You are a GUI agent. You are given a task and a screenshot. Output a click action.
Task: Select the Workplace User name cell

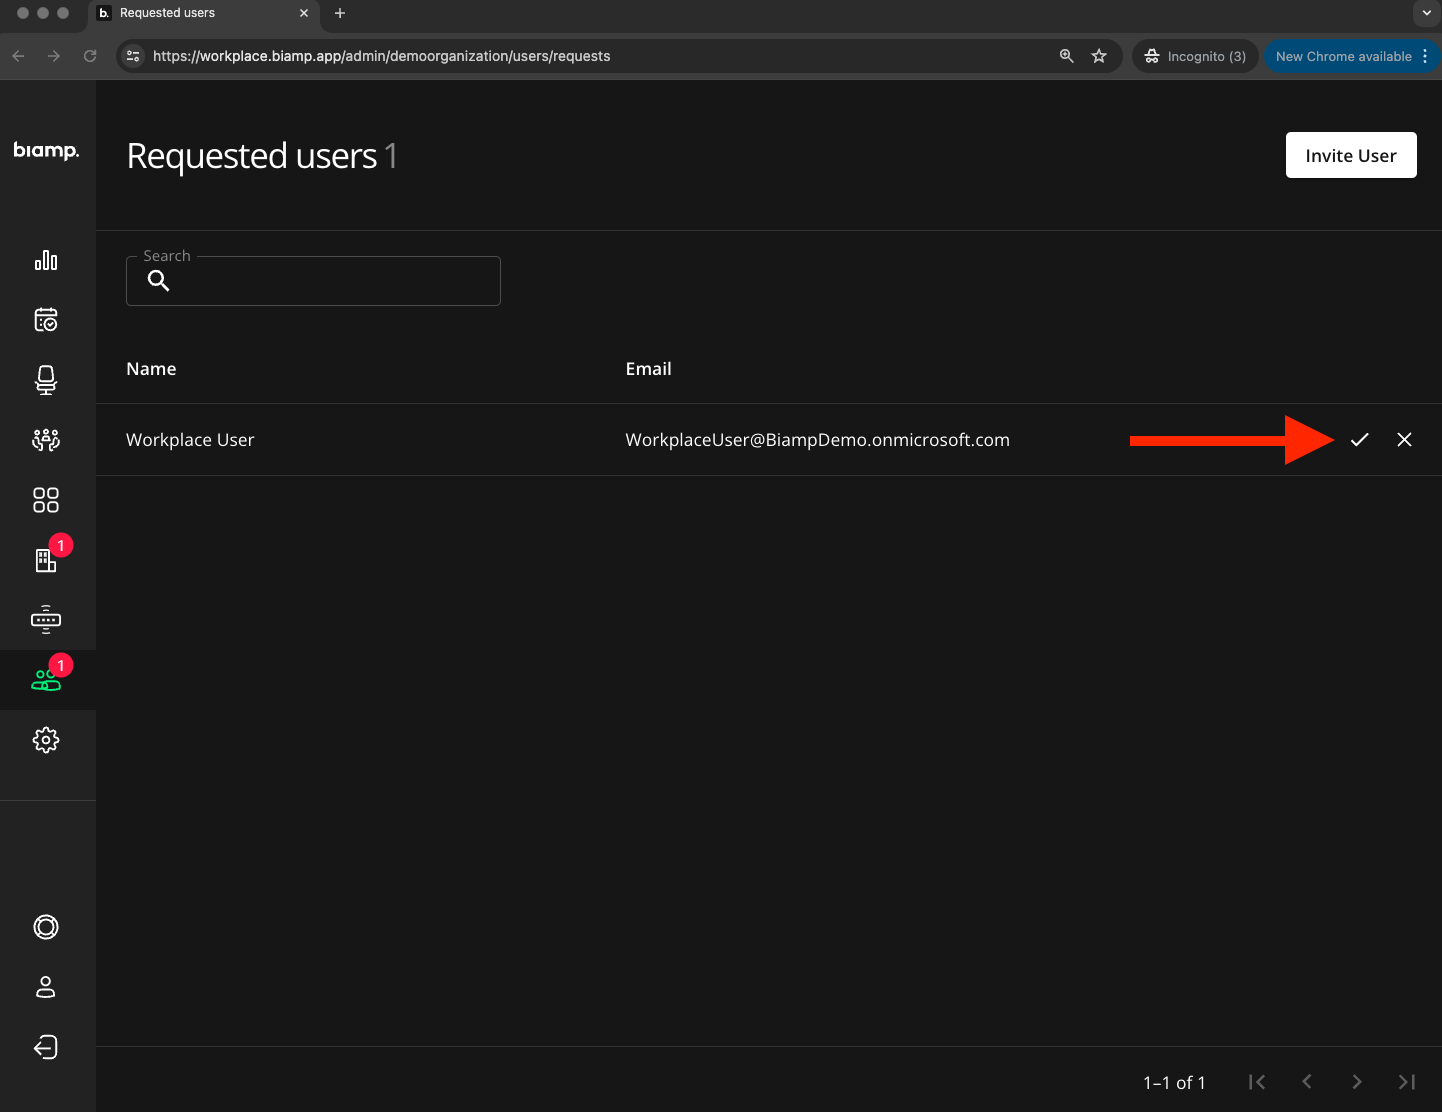(x=190, y=440)
